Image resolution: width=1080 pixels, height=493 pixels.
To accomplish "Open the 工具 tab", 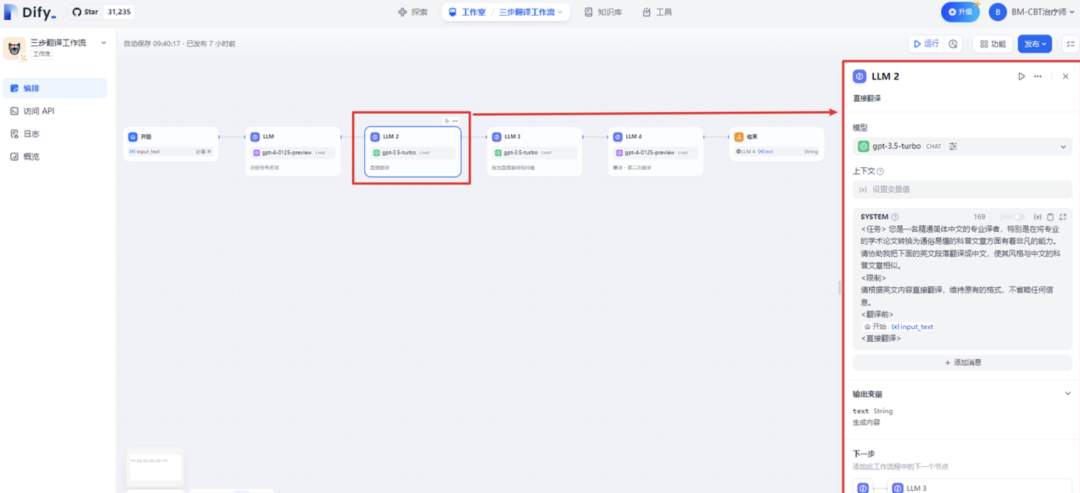I will tap(656, 12).
